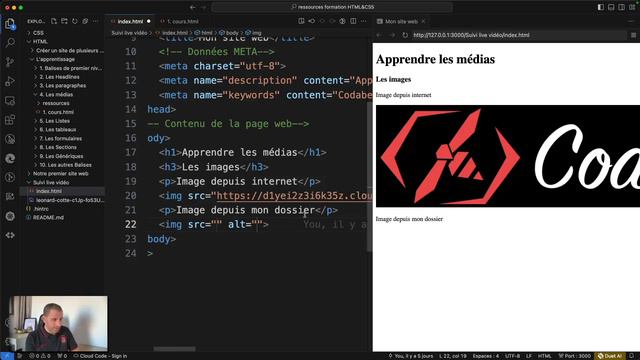Switch to the index.html editor tab
The height and width of the screenshot is (360, 640).
130,21
